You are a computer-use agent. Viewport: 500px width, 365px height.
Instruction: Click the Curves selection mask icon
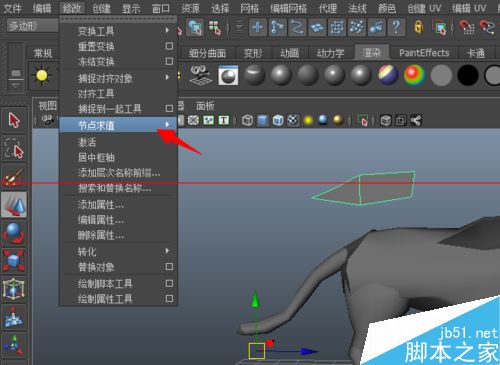pos(297,27)
